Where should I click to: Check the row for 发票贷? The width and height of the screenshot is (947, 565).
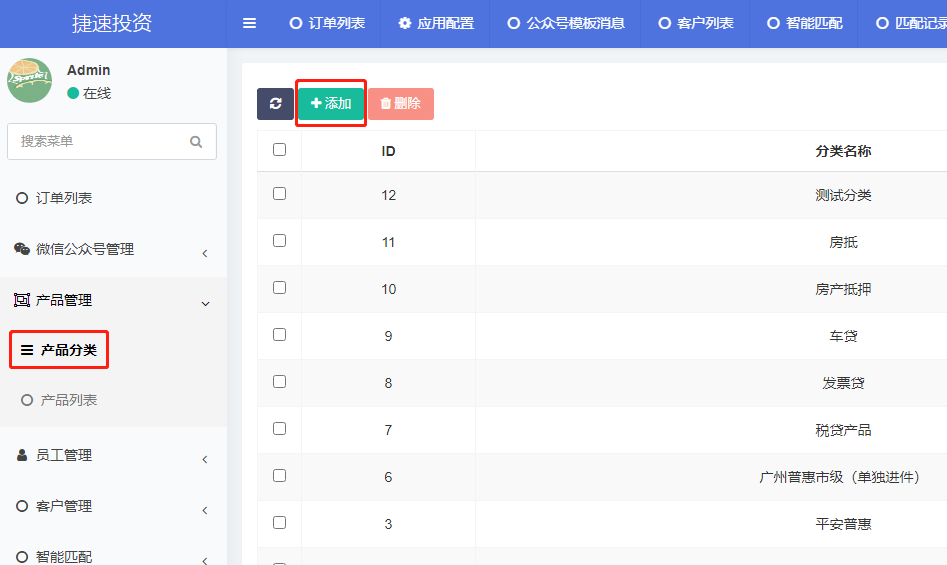point(279,381)
